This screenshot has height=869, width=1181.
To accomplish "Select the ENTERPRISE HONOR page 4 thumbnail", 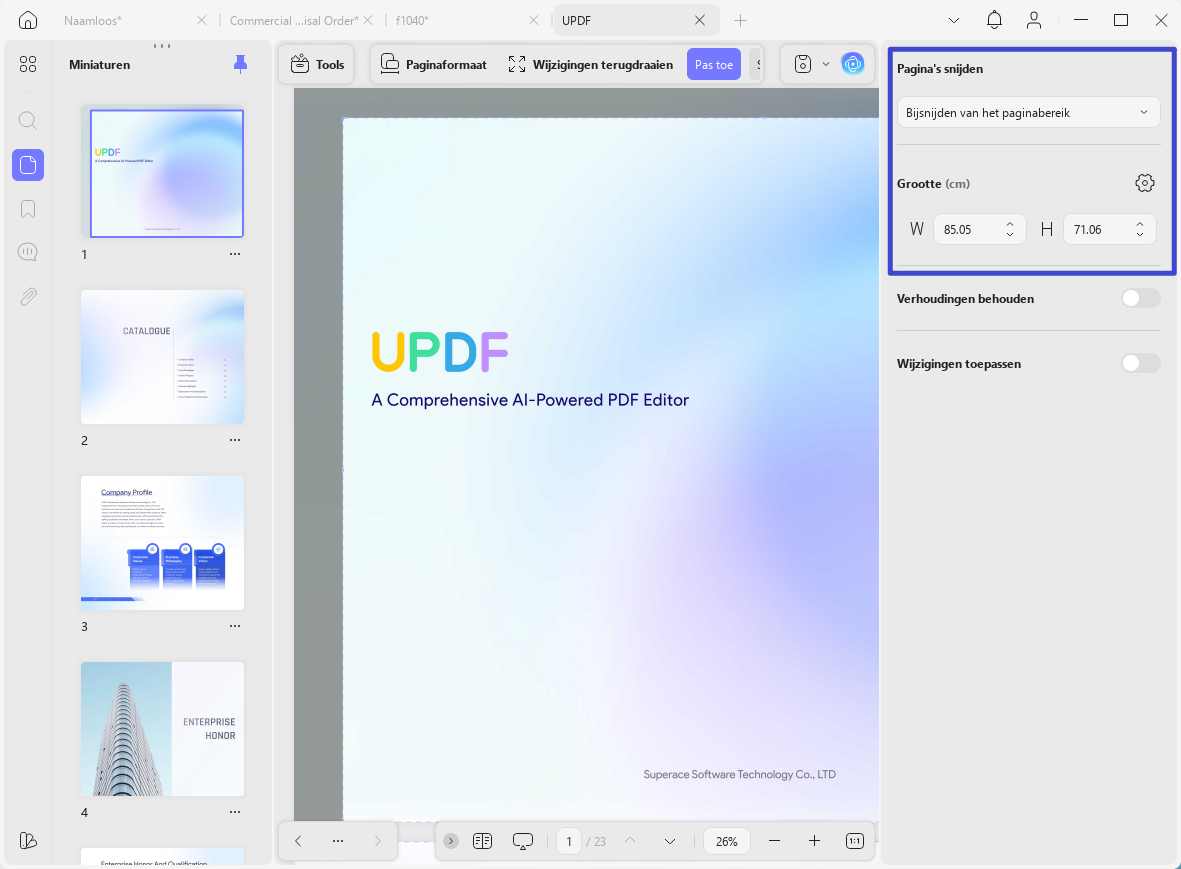I will click(x=163, y=729).
